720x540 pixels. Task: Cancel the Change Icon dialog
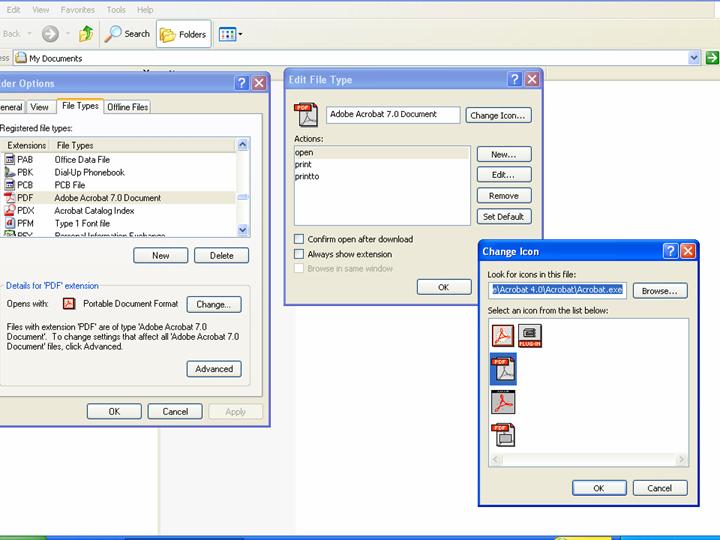pos(660,488)
